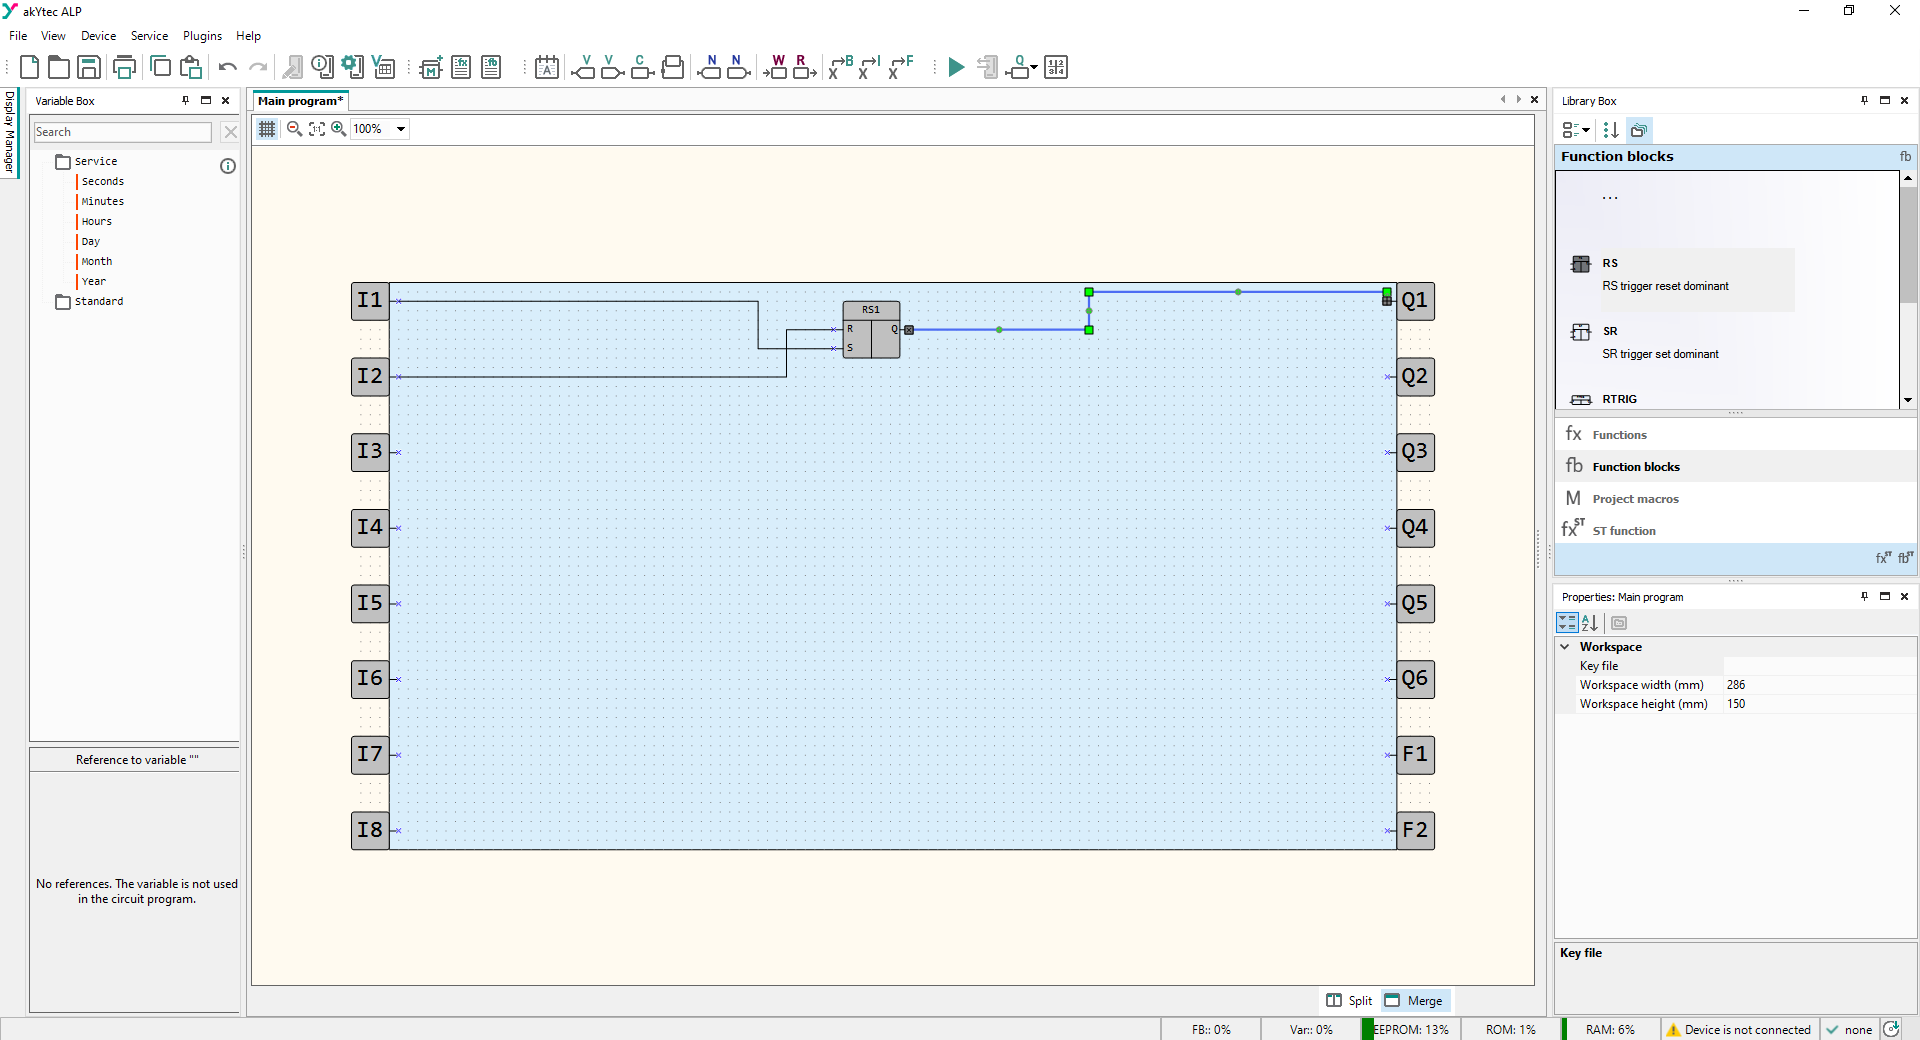This screenshot has width=1920, height=1040.
Task: Open the fb function block manager icon
Action: point(491,67)
